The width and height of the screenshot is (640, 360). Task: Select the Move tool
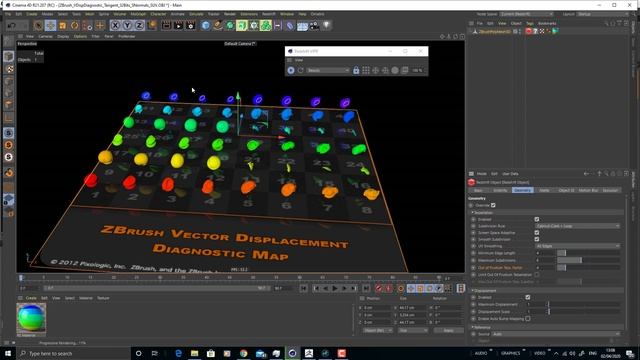(51, 26)
